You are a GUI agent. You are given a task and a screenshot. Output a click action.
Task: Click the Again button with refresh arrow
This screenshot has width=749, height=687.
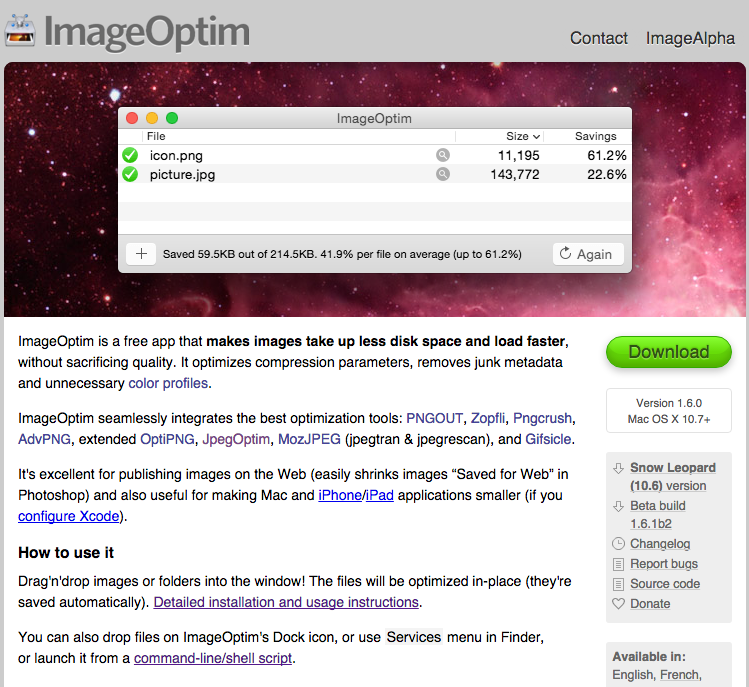pyautogui.click(x=588, y=254)
